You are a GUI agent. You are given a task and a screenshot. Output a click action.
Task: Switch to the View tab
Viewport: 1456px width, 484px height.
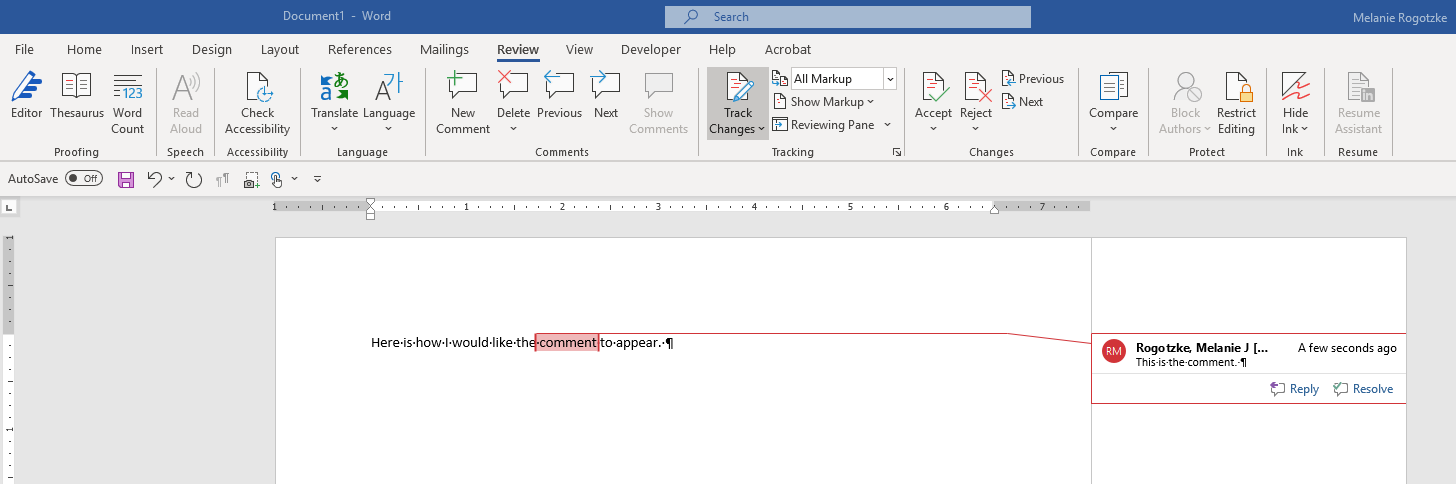(579, 49)
